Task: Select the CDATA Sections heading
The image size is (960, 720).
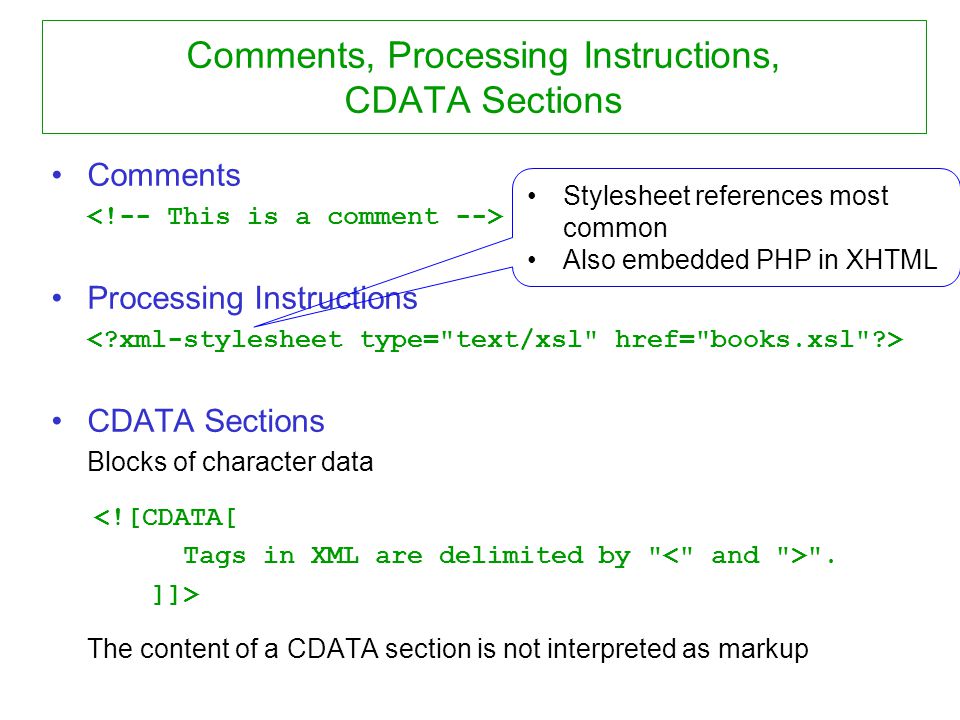Action: coord(206,421)
